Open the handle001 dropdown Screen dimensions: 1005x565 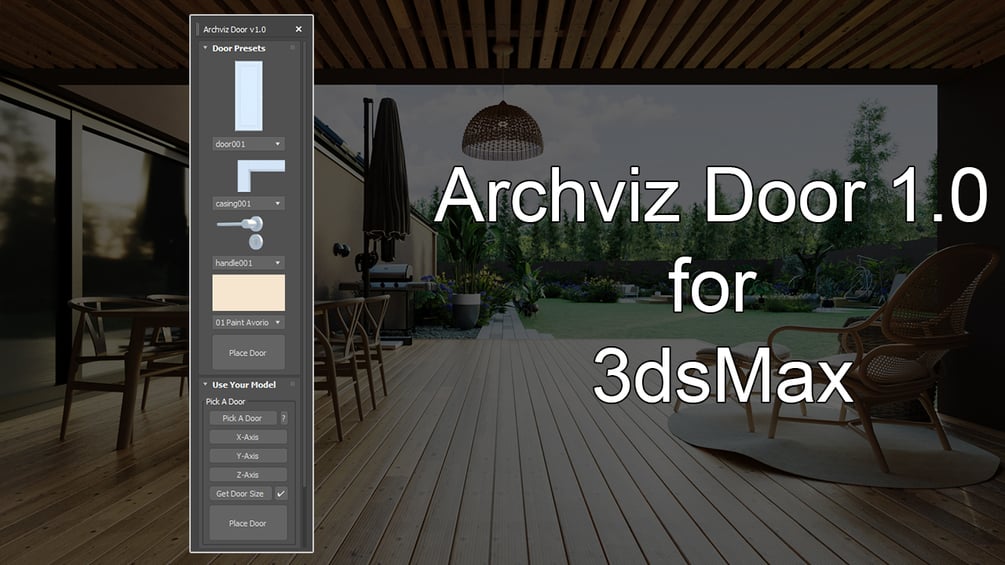coord(248,263)
